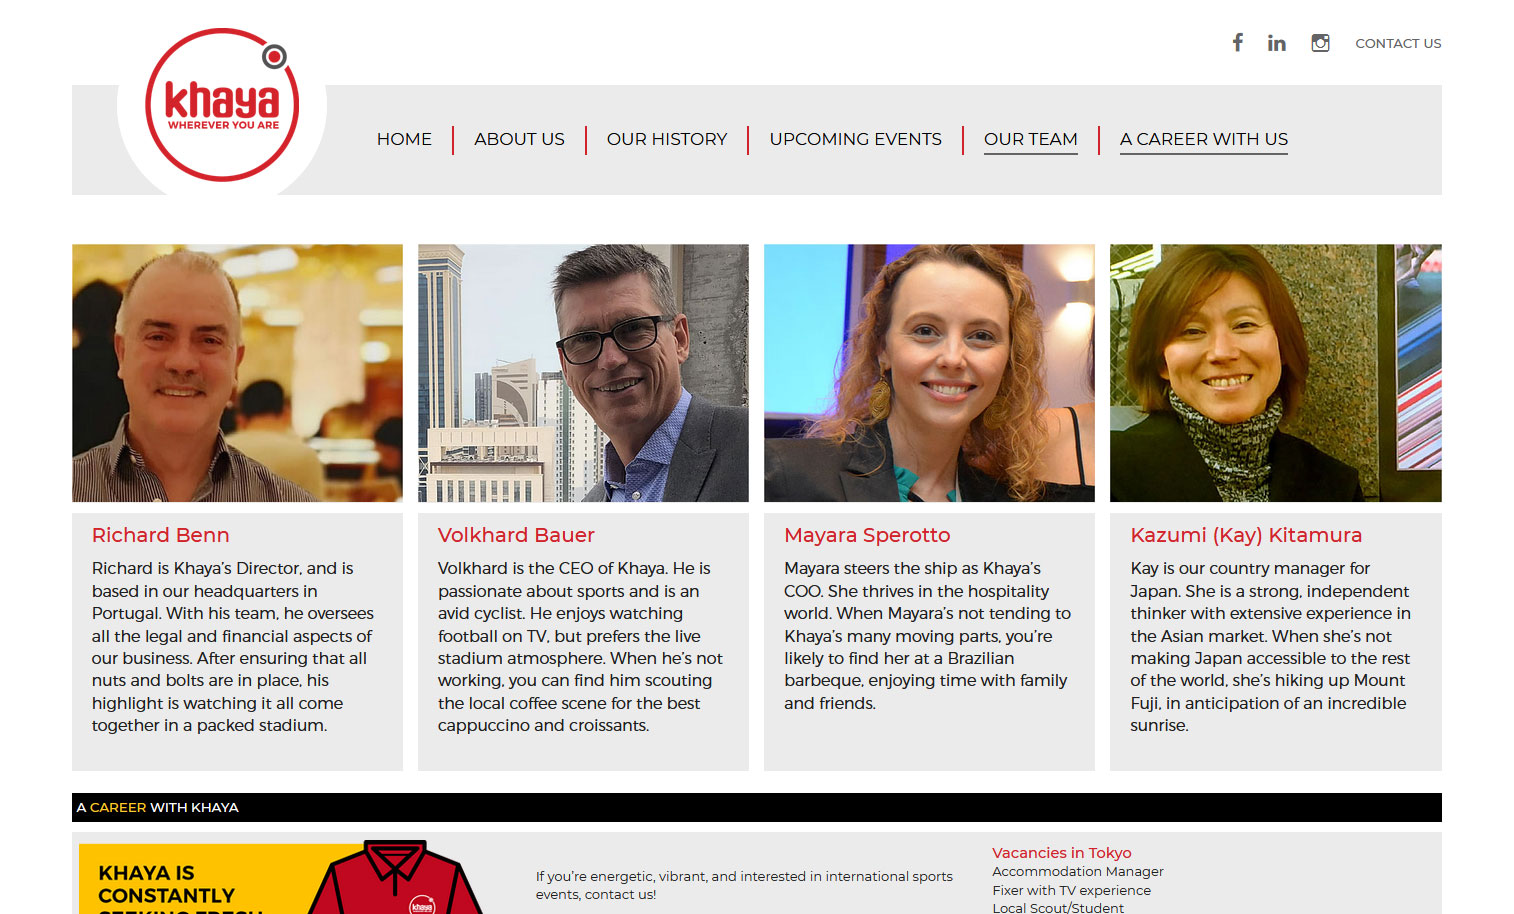Image resolution: width=1514 pixels, height=914 pixels.
Task: Open Khaya's Instagram icon
Action: tap(1320, 43)
